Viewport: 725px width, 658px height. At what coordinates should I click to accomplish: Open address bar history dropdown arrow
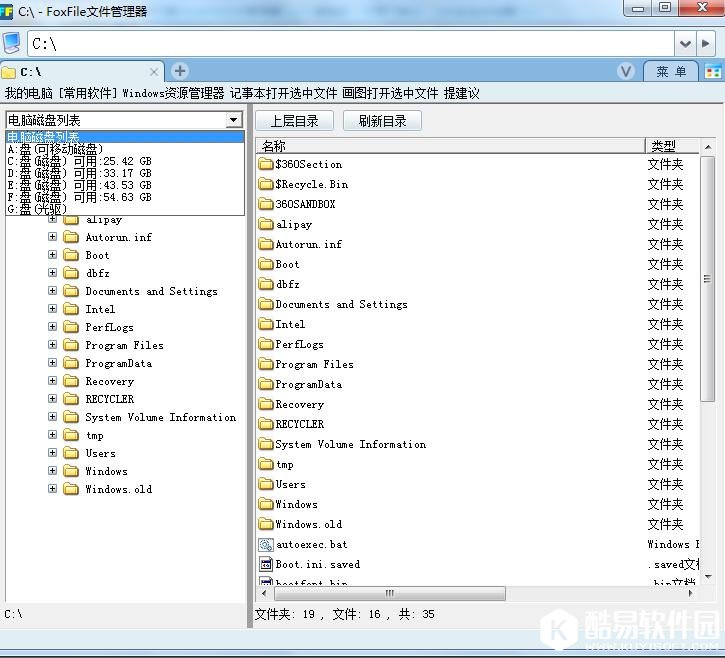[x=685, y=44]
